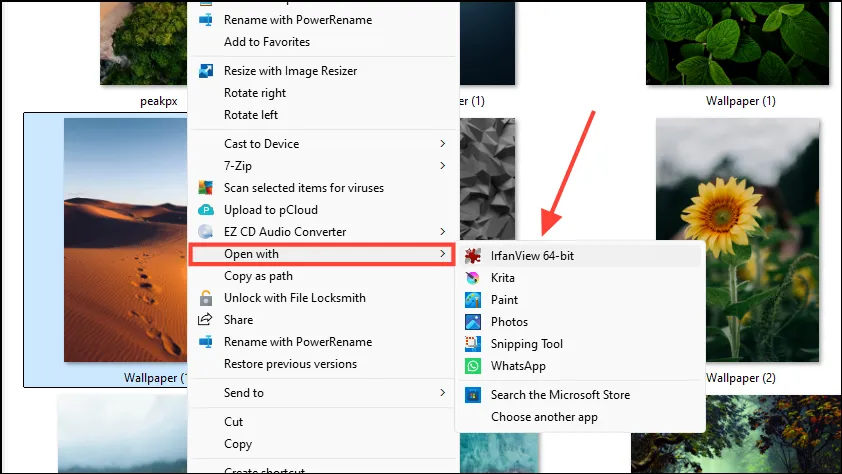The height and width of the screenshot is (474, 842).
Task: Expand the Send to submenu arrow
Action: 442,392
